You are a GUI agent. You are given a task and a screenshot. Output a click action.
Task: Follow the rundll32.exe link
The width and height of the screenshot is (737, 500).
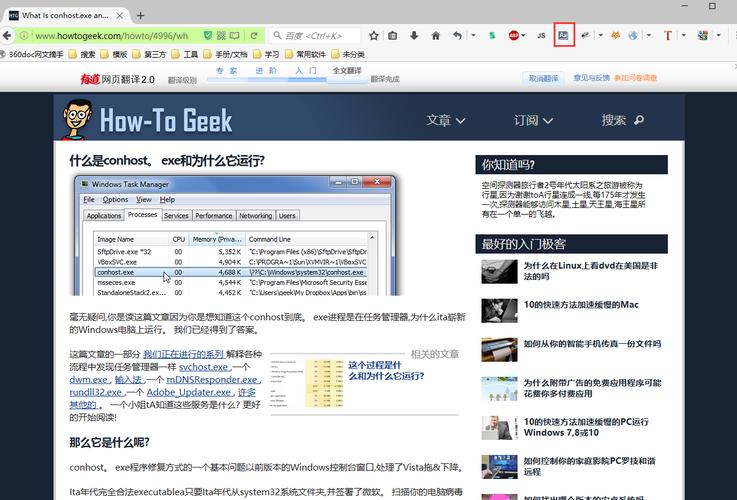pyautogui.click(x=96, y=392)
